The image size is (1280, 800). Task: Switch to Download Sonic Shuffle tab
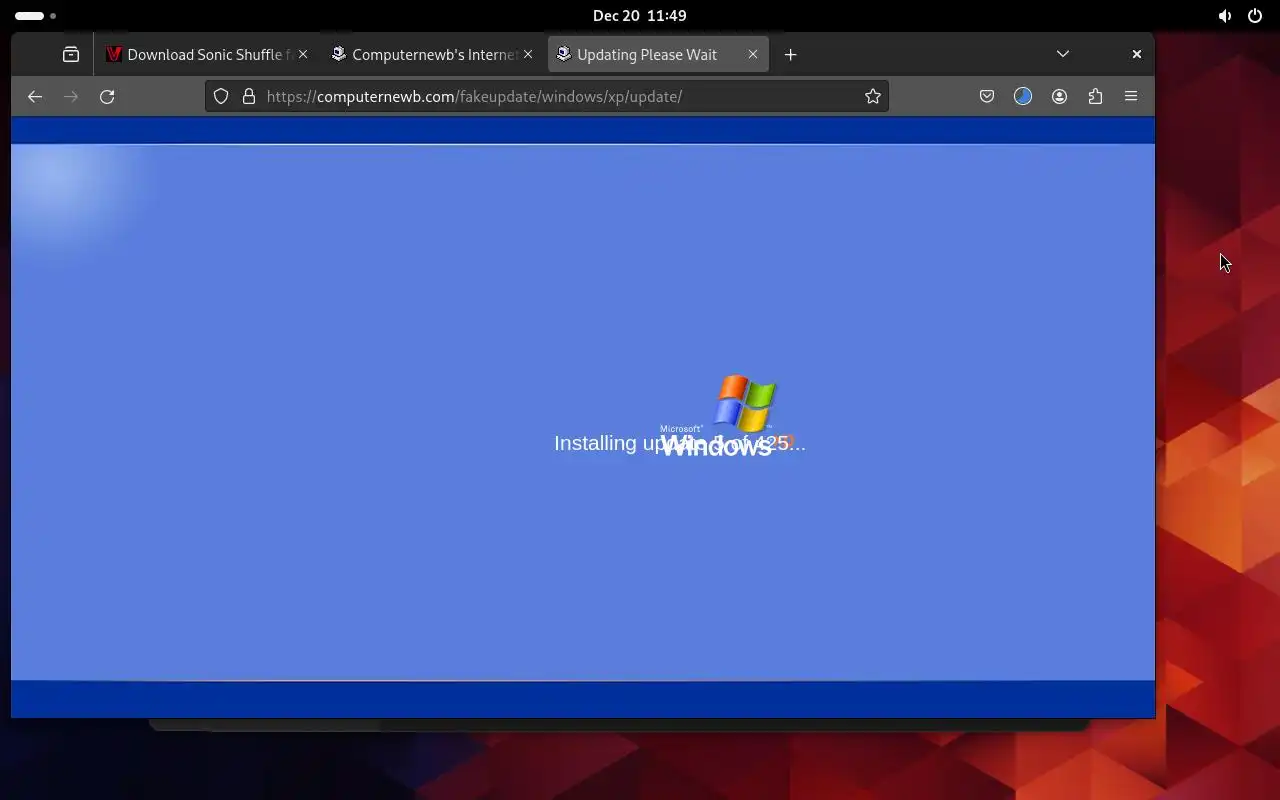coord(207,55)
